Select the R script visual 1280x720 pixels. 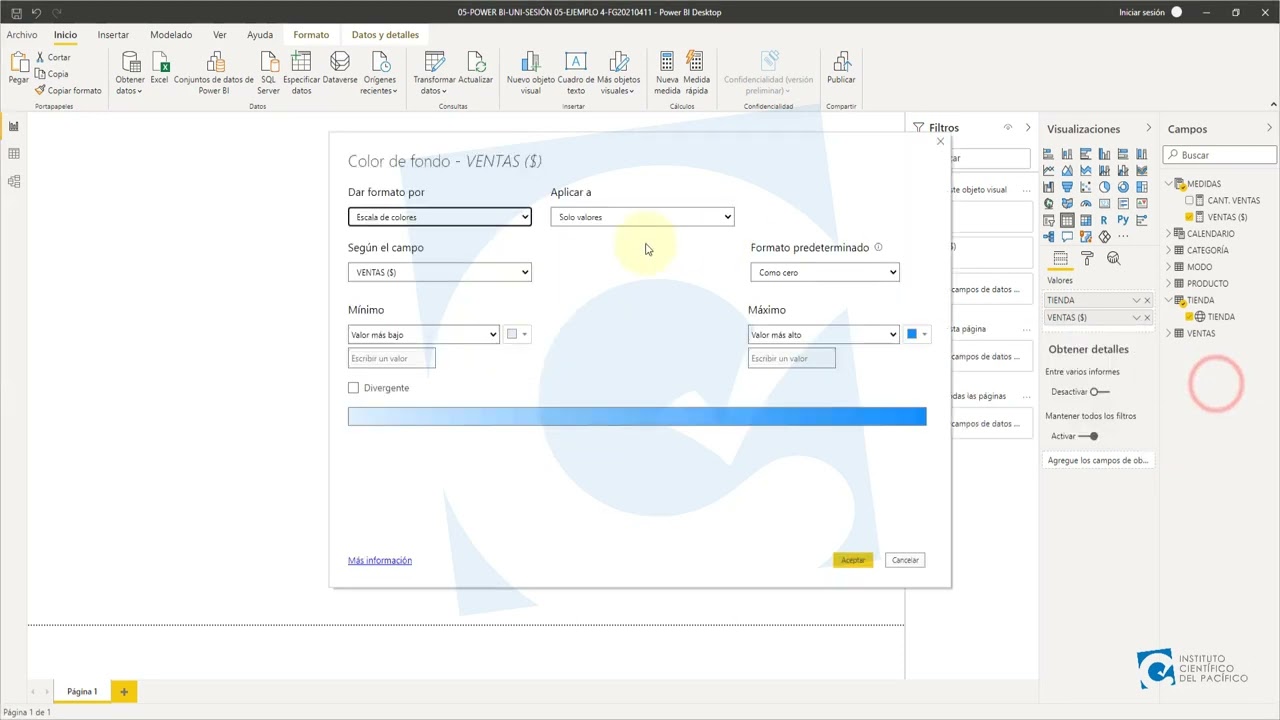pyautogui.click(x=1104, y=220)
